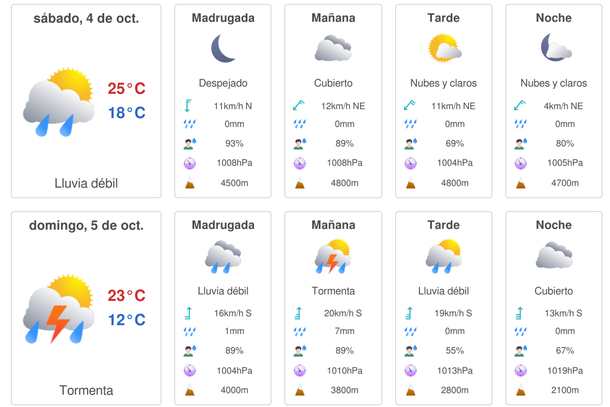Click the pressure icon beside 1019hPa
610x407 pixels.
pos(520,370)
